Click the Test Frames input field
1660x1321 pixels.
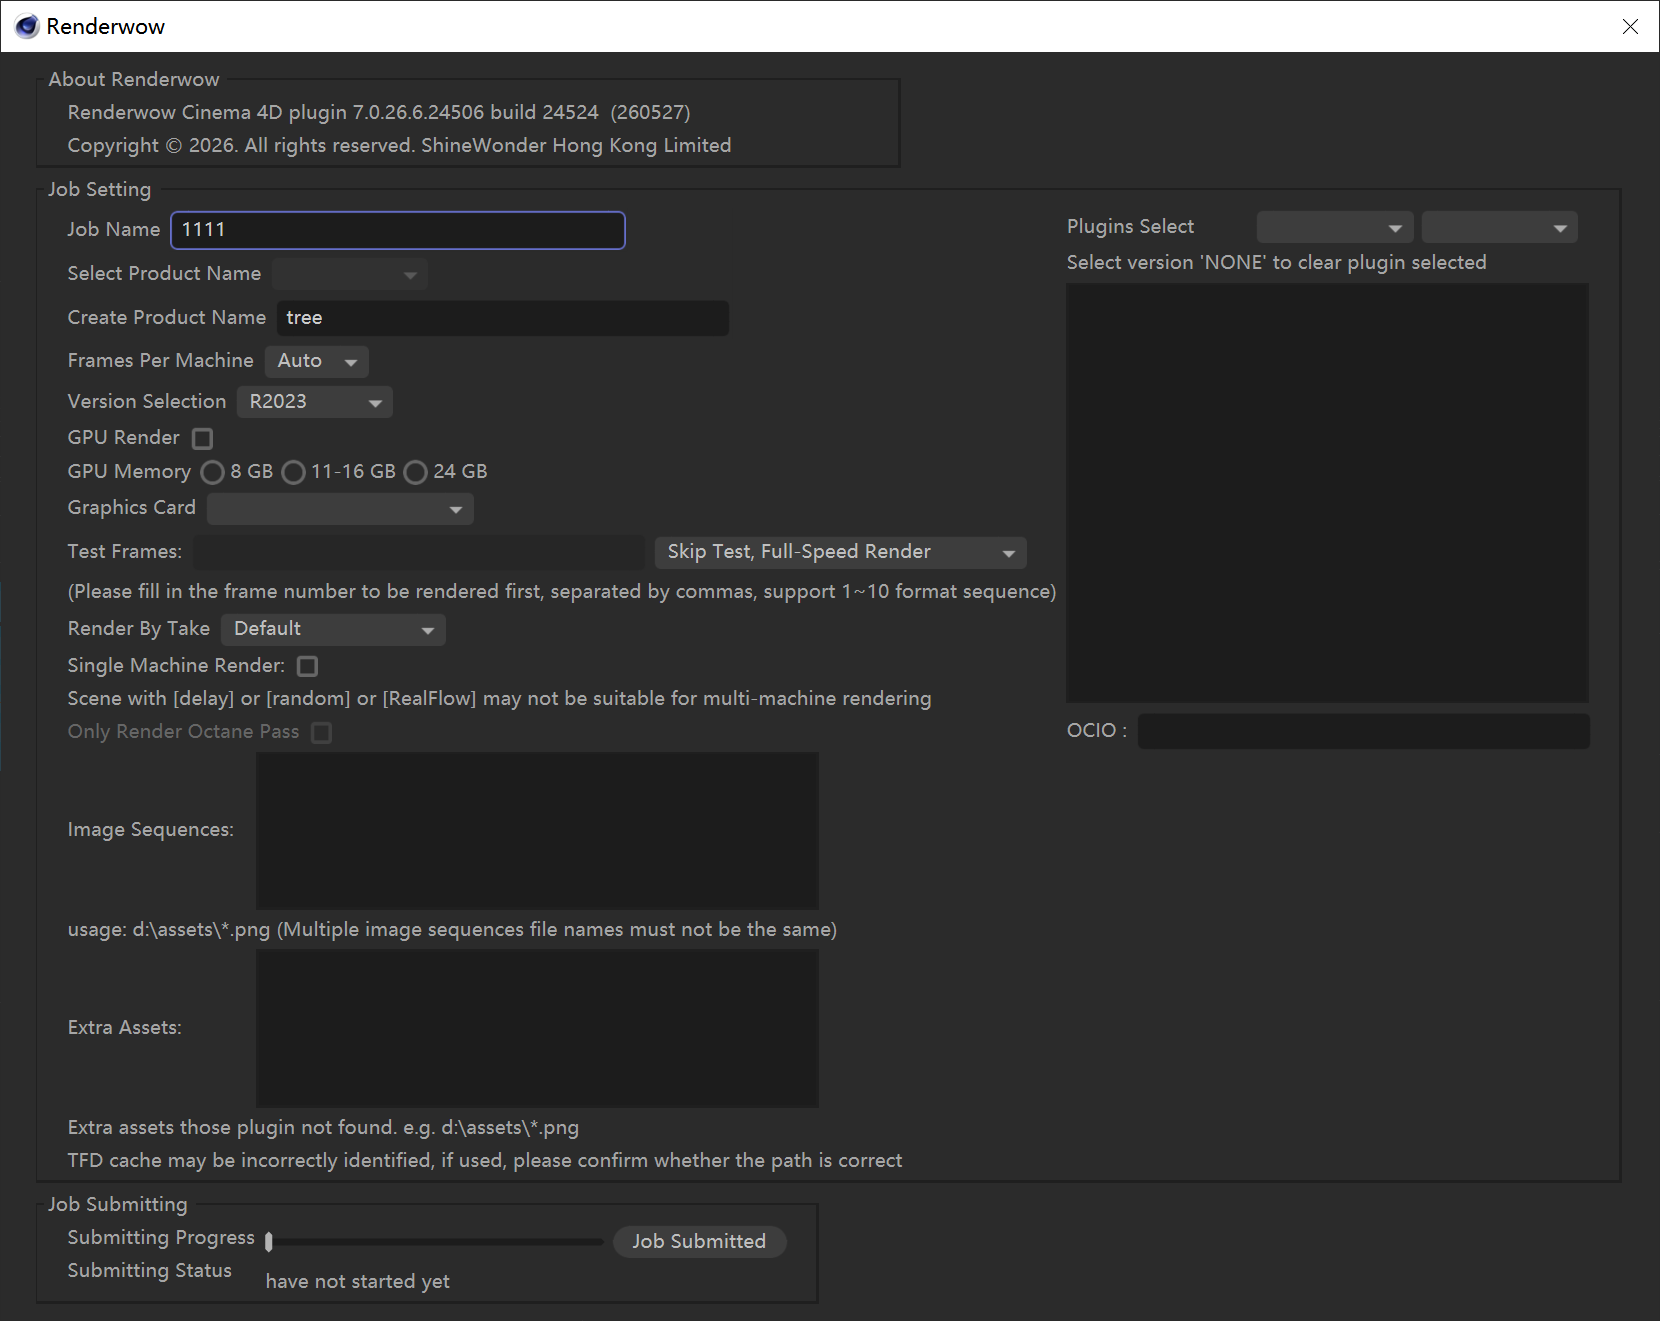click(x=419, y=552)
